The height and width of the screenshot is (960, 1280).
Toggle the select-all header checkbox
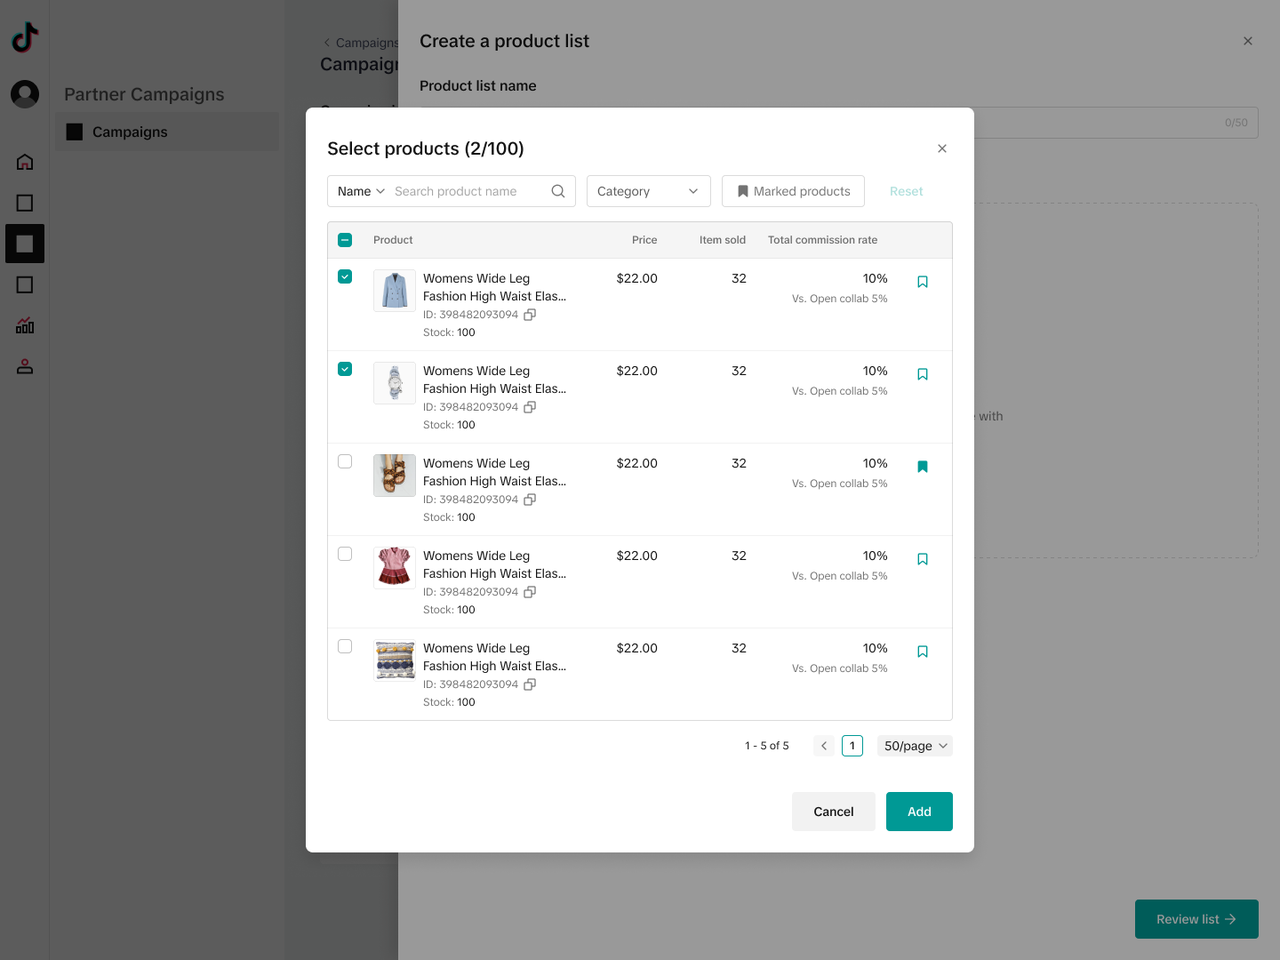[x=345, y=240]
